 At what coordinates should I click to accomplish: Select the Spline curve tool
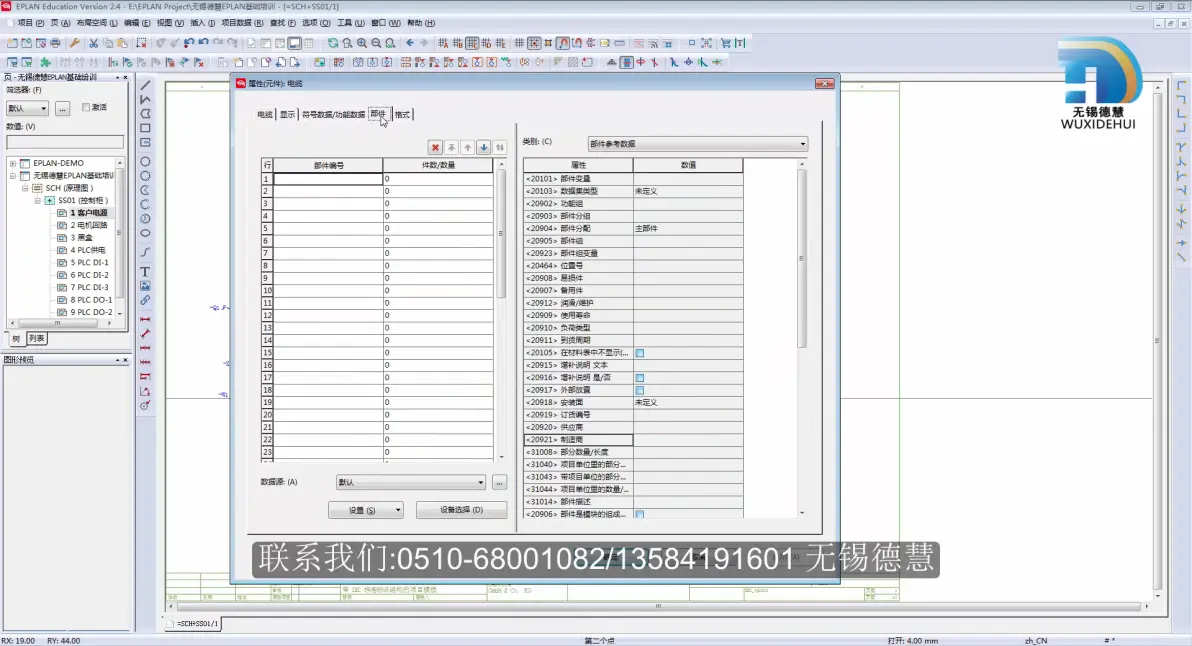[x=145, y=252]
